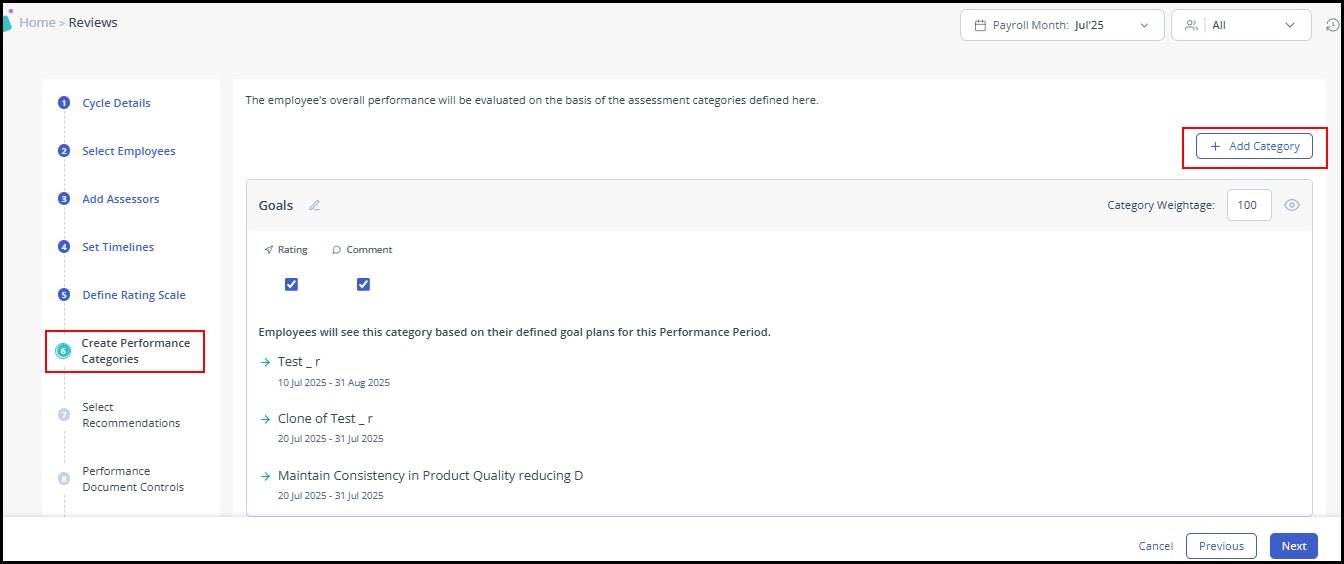1344x564 pixels.
Task: Expand the Payroll Month Jul'25 dropdown
Action: tap(1062, 25)
